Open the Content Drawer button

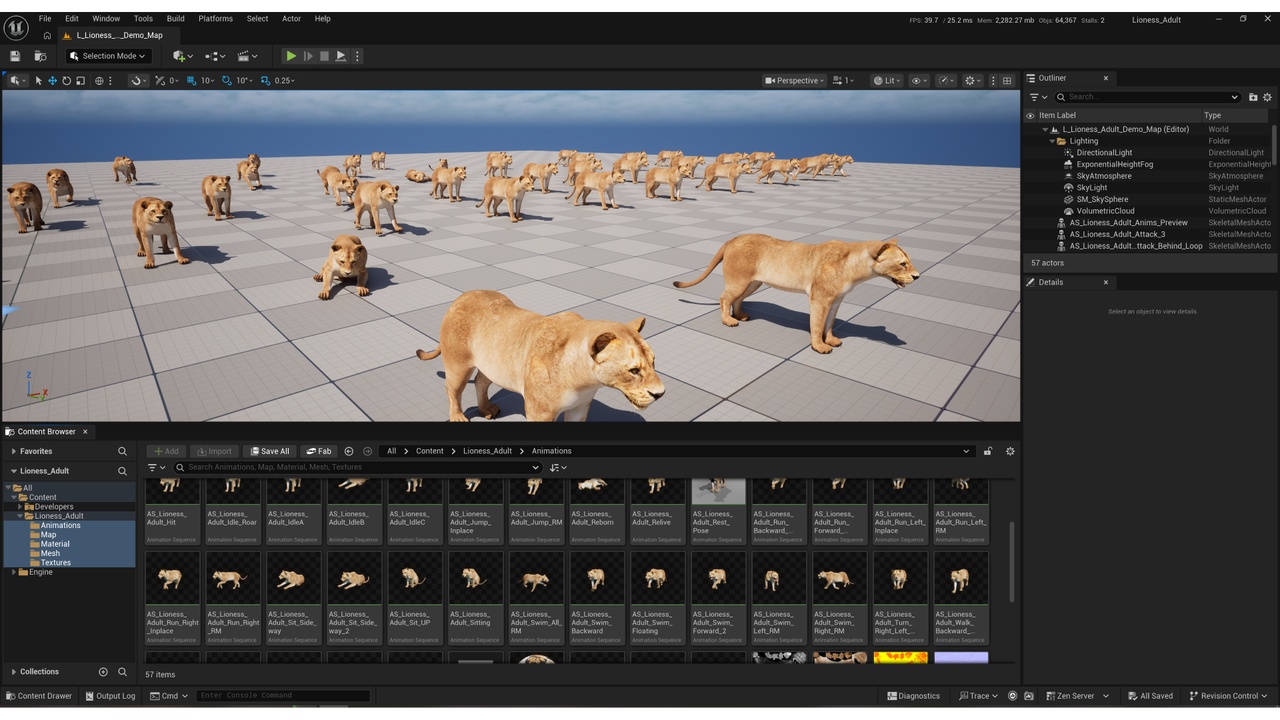tap(38, 696)
